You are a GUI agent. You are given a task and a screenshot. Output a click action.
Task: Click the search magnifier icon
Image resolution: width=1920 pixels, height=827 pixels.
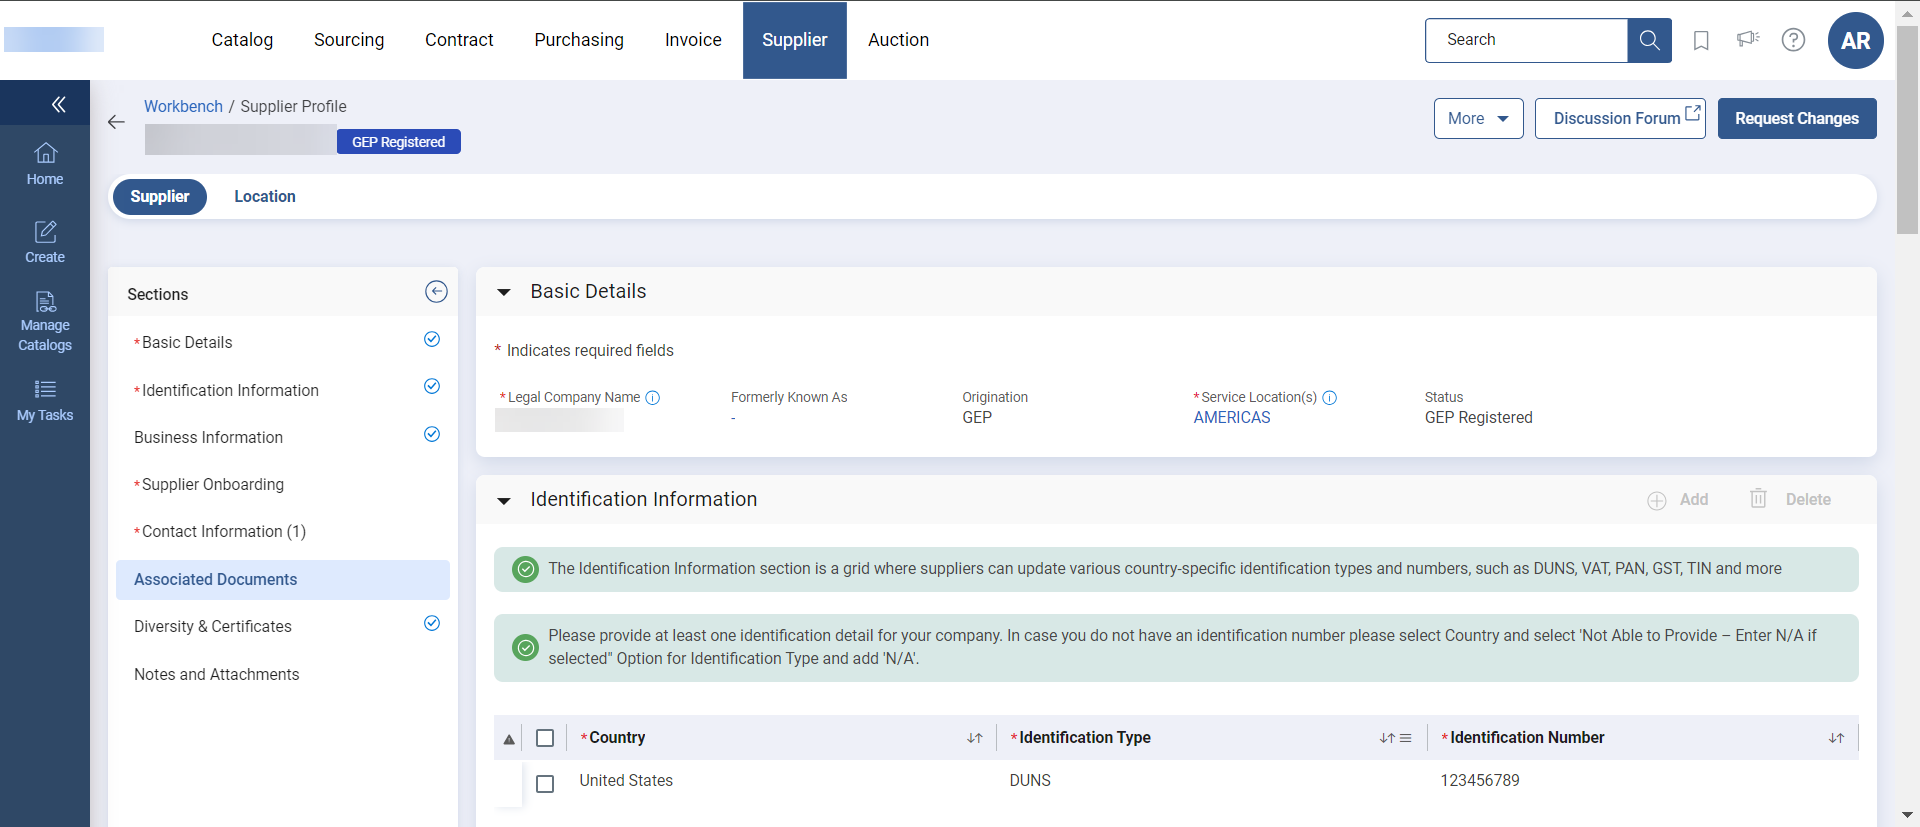point(1649,40)
